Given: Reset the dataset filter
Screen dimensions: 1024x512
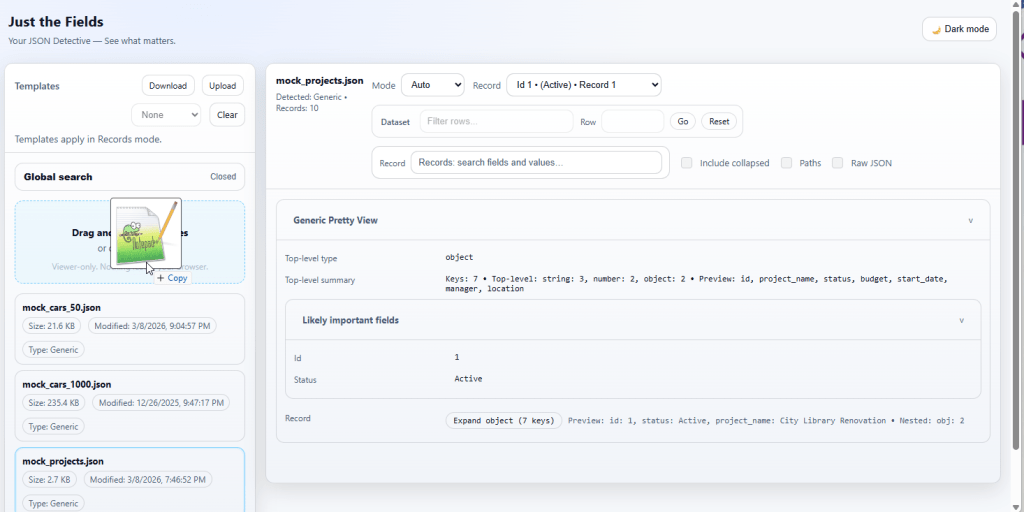Looking at the screenshot, I should tap(718, 121).
